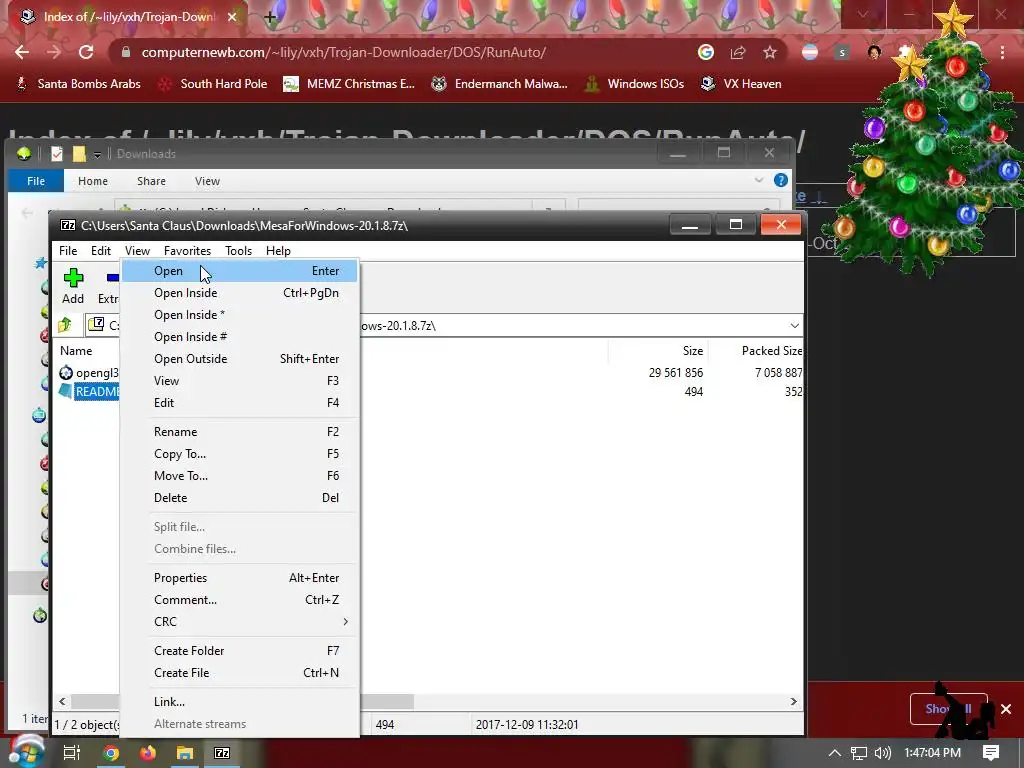The height and width of the screenshot is (768, 1024).
Task: Open Endermanch Malware bookmark
Action: tap(500, 84)
